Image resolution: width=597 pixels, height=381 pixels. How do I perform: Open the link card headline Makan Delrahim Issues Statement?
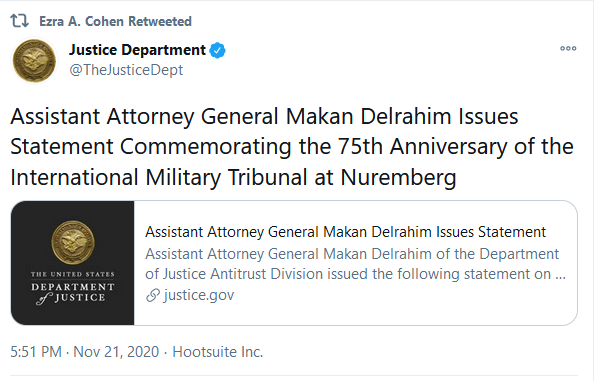pos(345,232)
